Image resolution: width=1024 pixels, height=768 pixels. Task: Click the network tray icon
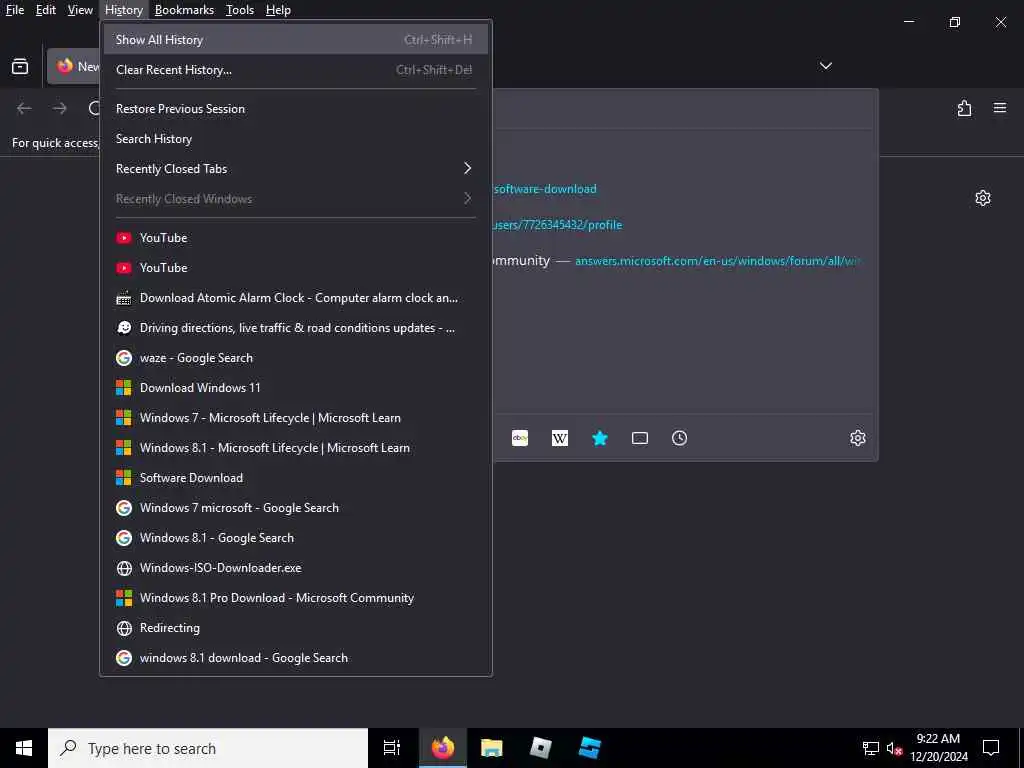(x=871, y=748)
